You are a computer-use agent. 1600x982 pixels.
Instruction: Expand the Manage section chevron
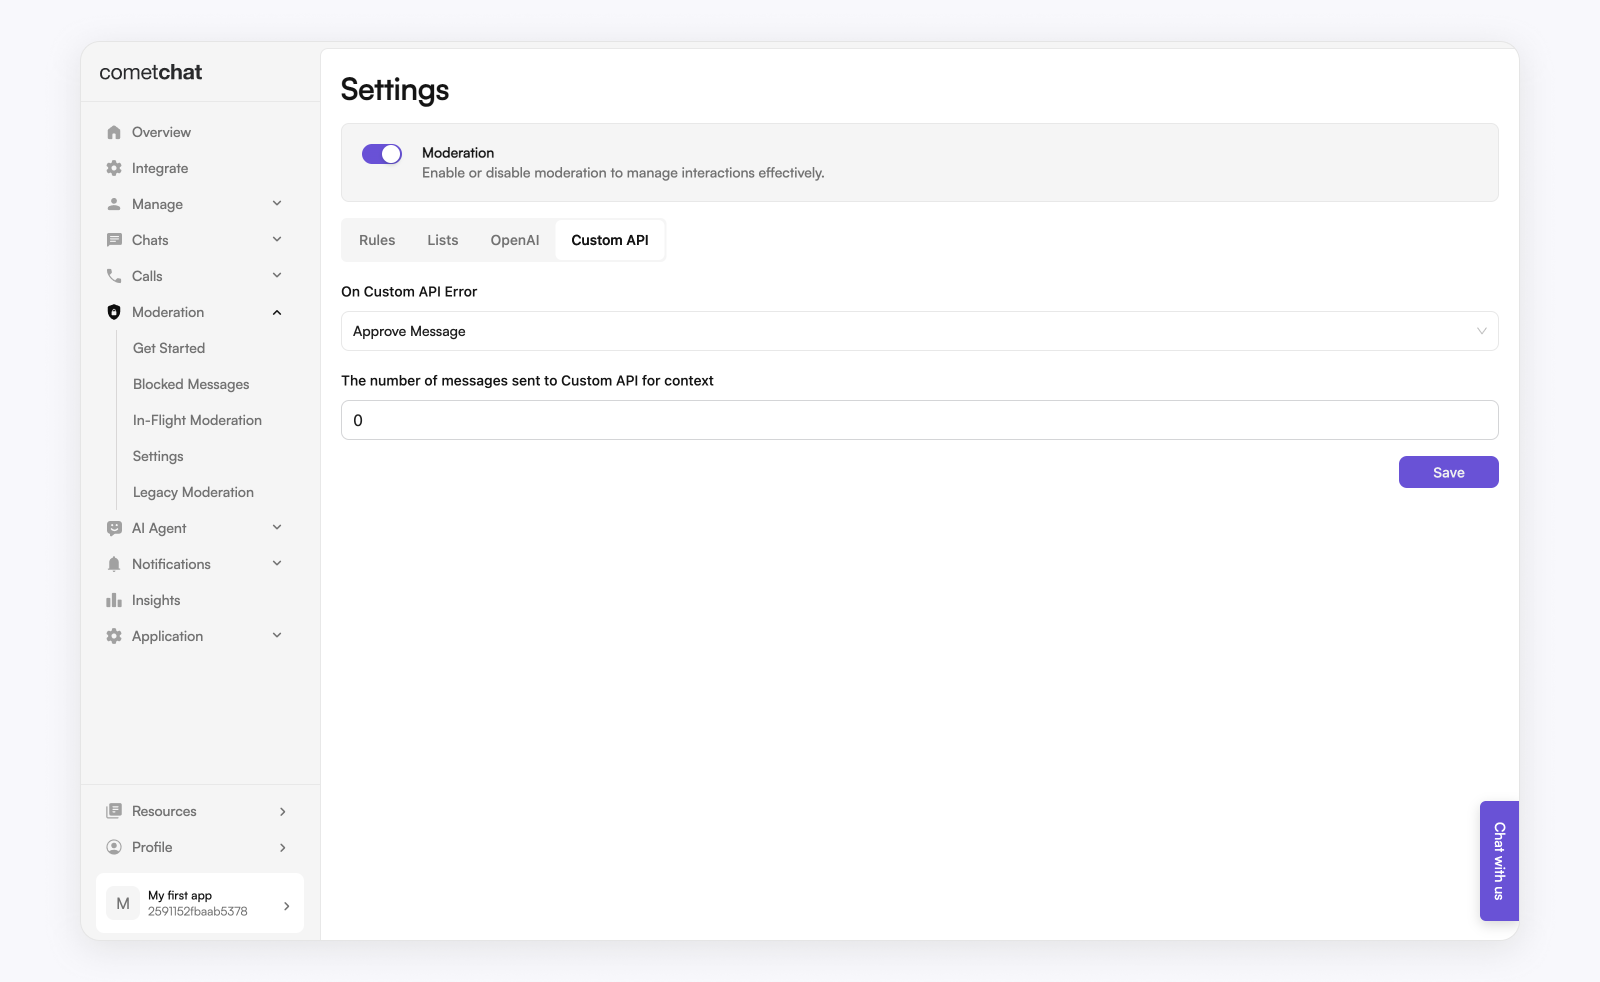[277, 204]
